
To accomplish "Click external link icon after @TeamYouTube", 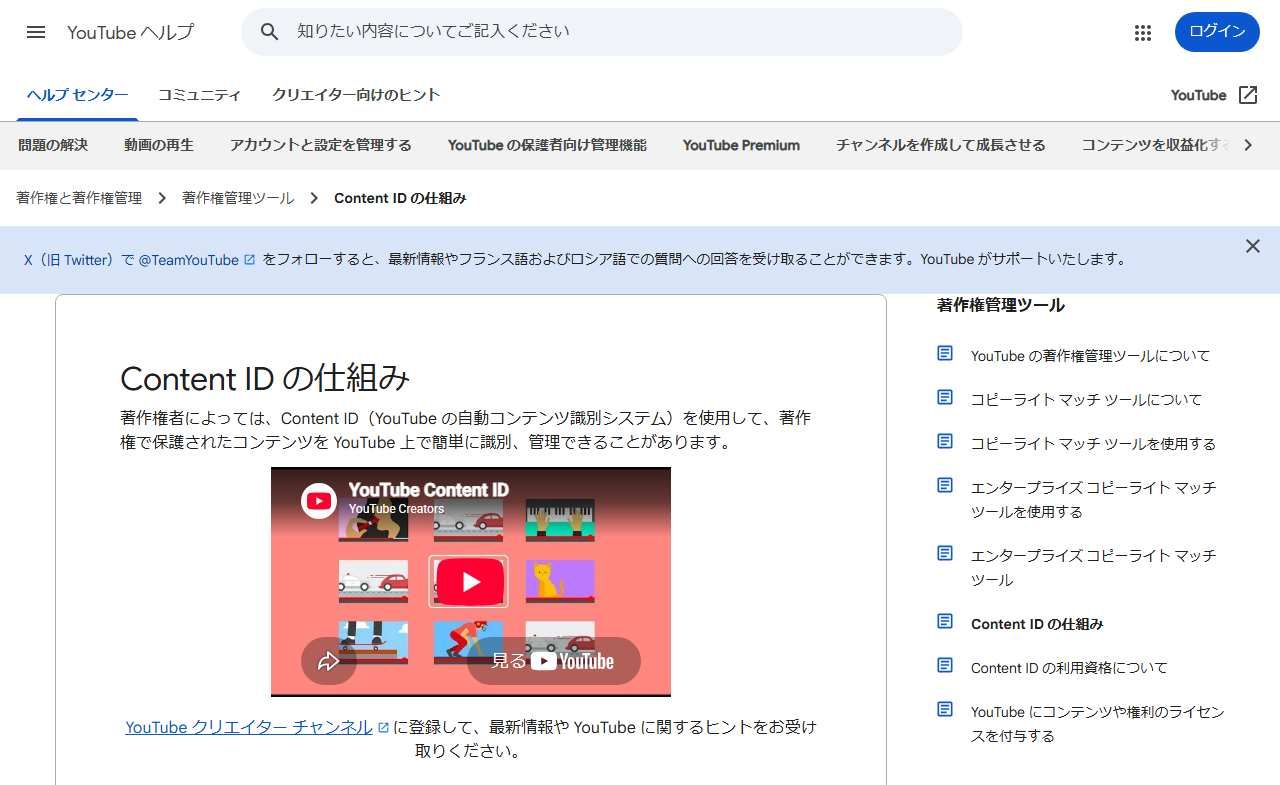I will pyautogui.click(x=250, y=260).
